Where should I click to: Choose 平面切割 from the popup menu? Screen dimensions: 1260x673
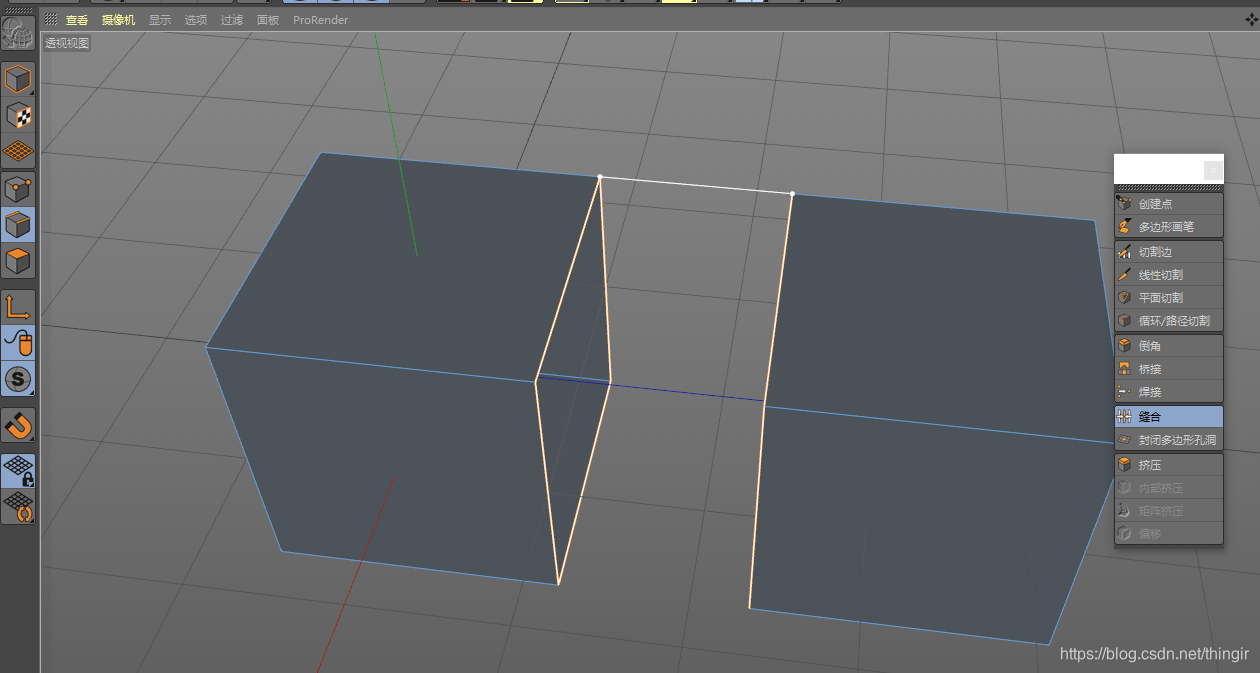(1169, 298)
